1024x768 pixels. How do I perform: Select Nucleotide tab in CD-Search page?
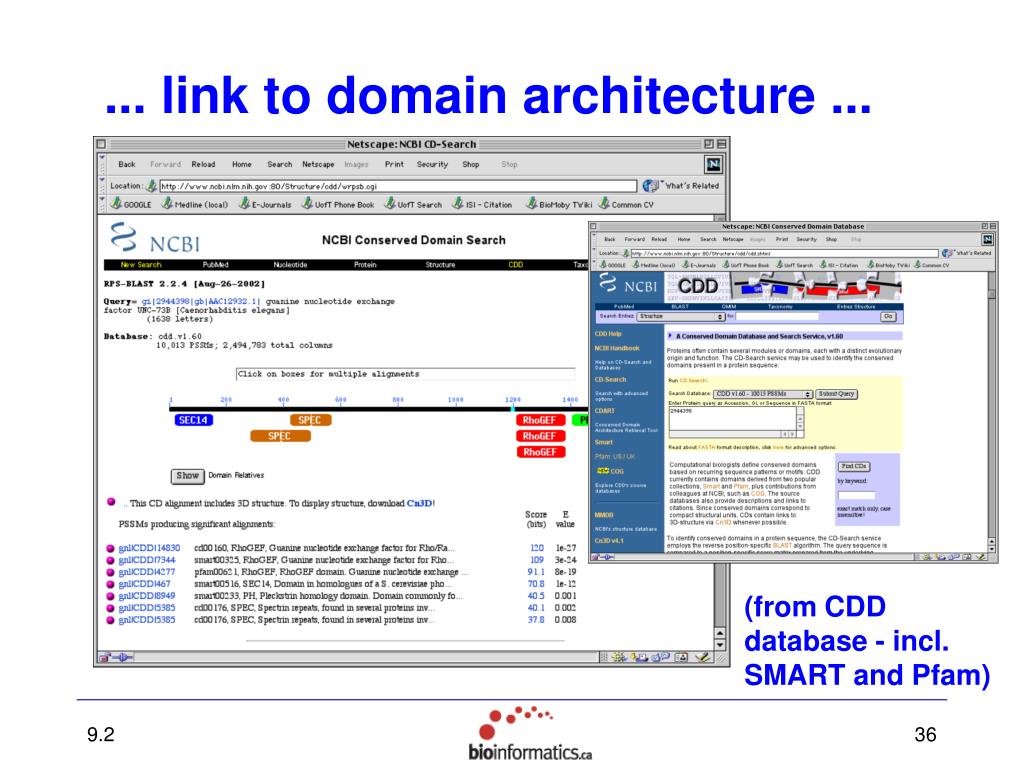coord(290,265)
